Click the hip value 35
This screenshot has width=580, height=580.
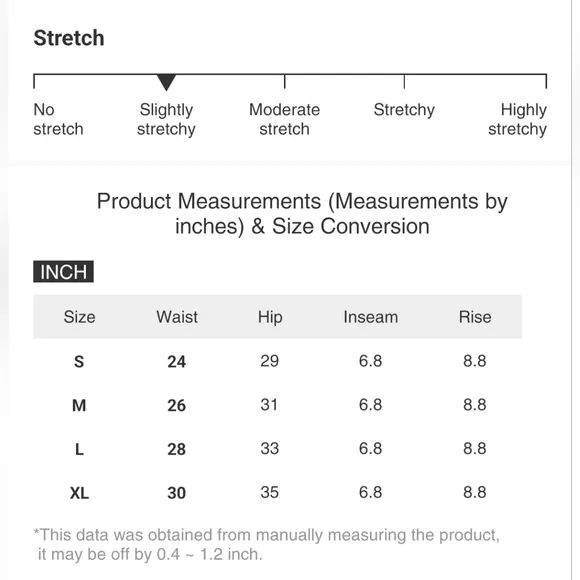pyautogui.click(x=269, y=492)
